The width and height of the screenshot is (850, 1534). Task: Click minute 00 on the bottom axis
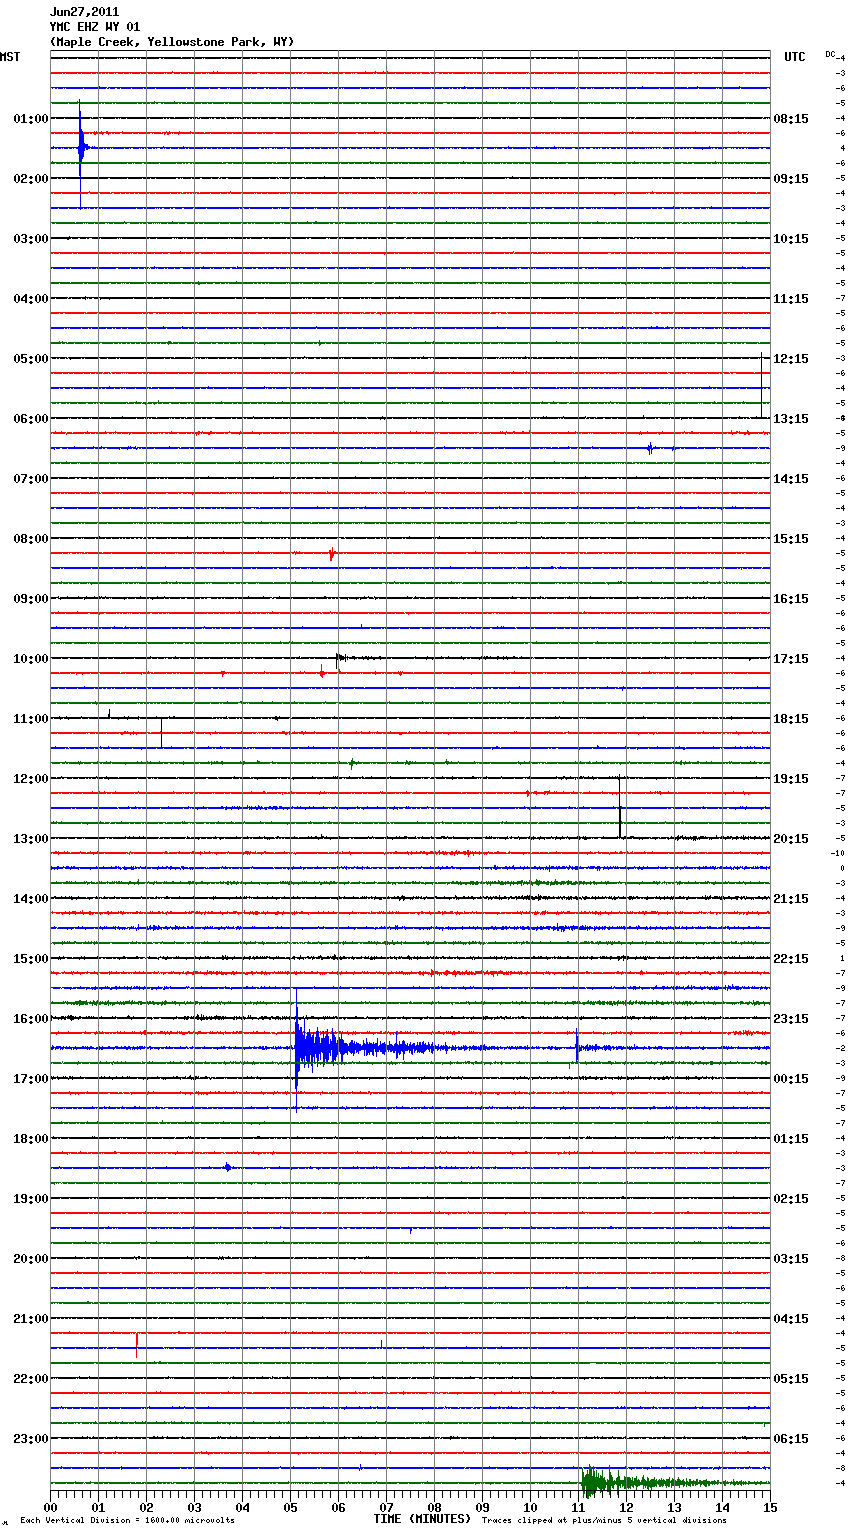click(x=51, y=1507)
